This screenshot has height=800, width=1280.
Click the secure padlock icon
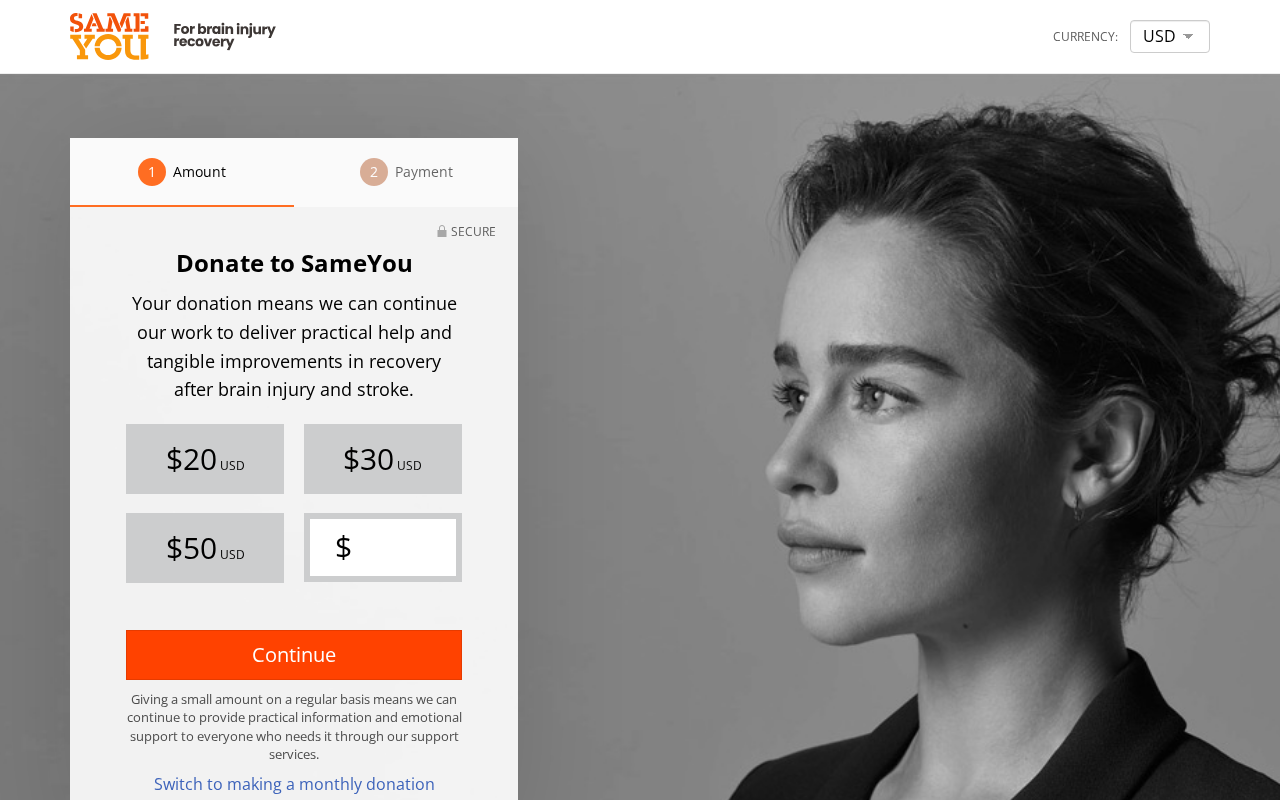pyautogui.click(x=442, y=231)
